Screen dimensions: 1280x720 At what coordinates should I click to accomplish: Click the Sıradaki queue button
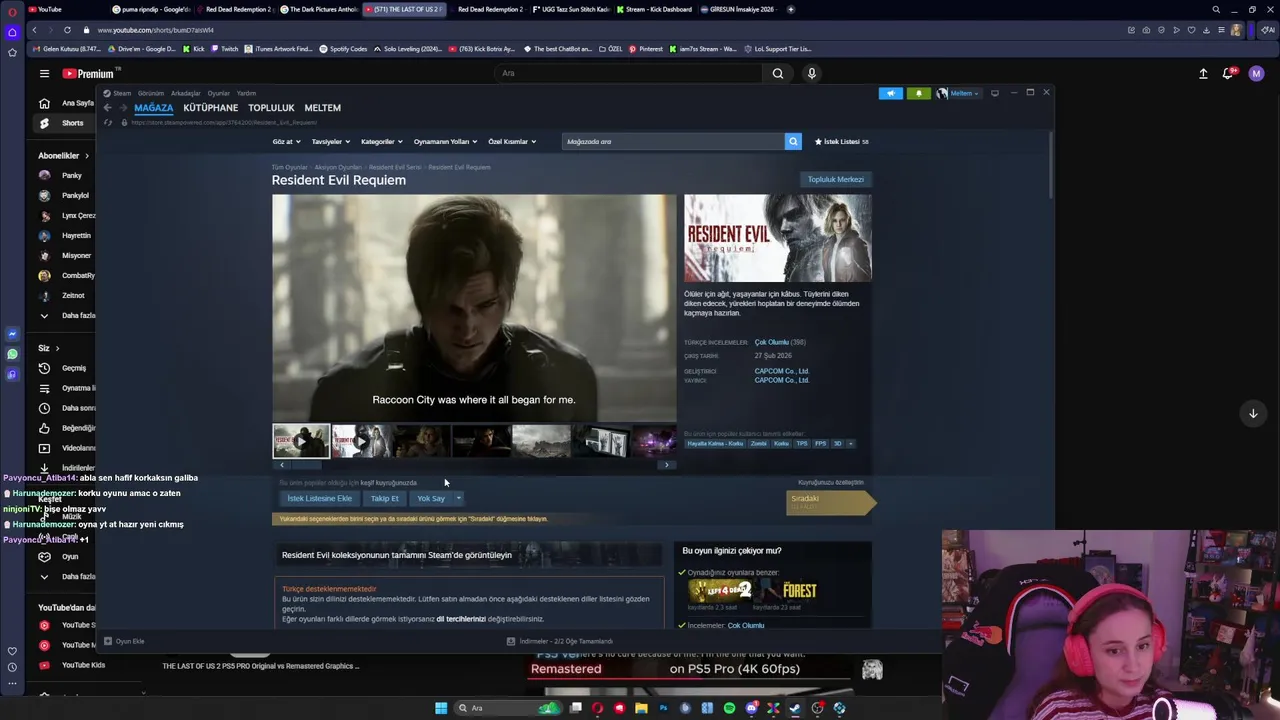830,502
